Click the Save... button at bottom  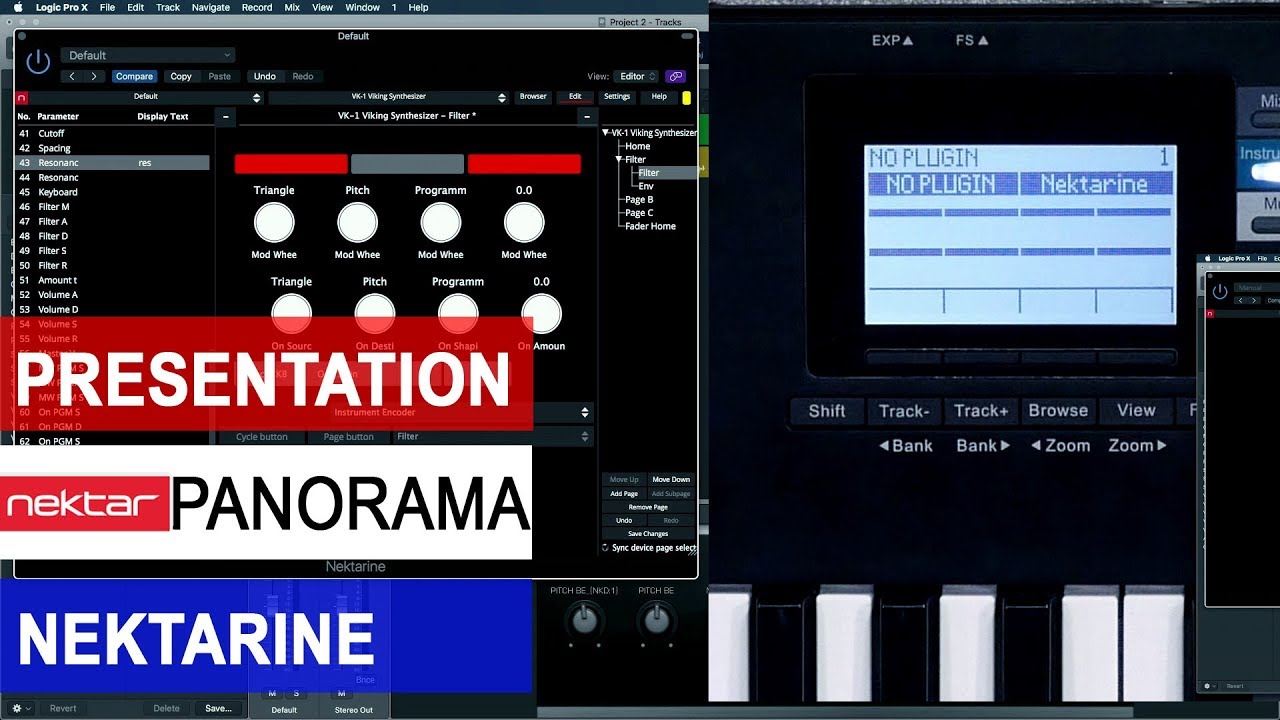(218, 708)
